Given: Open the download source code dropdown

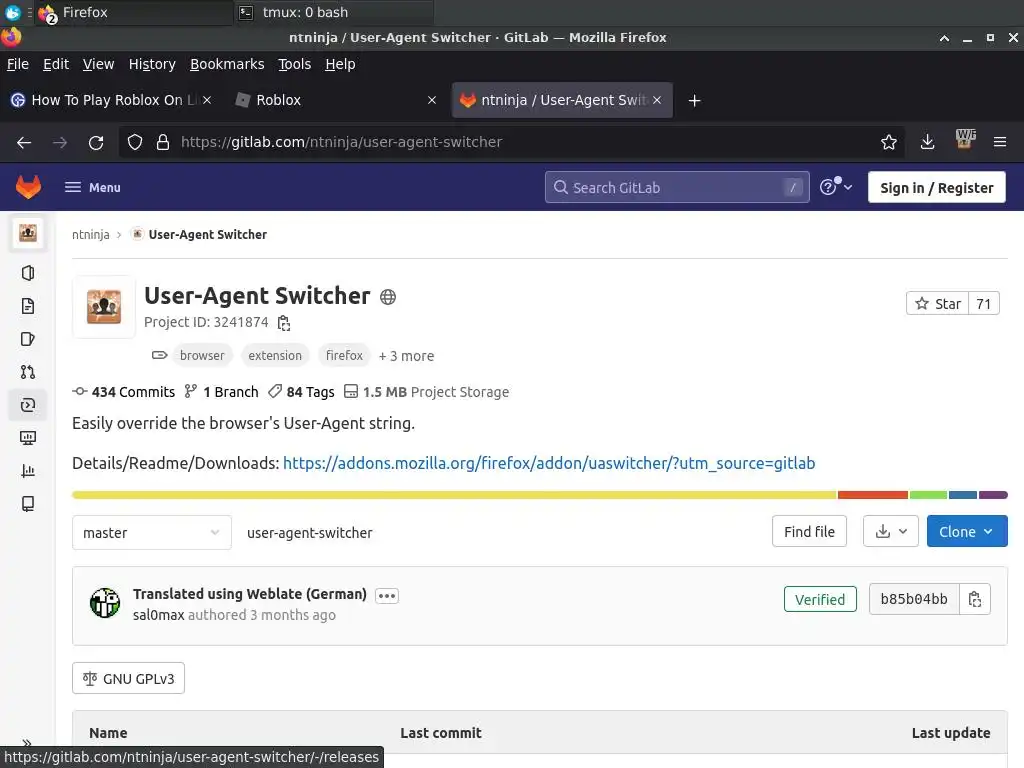Looking at the screenshot, I should coord(891,532).
